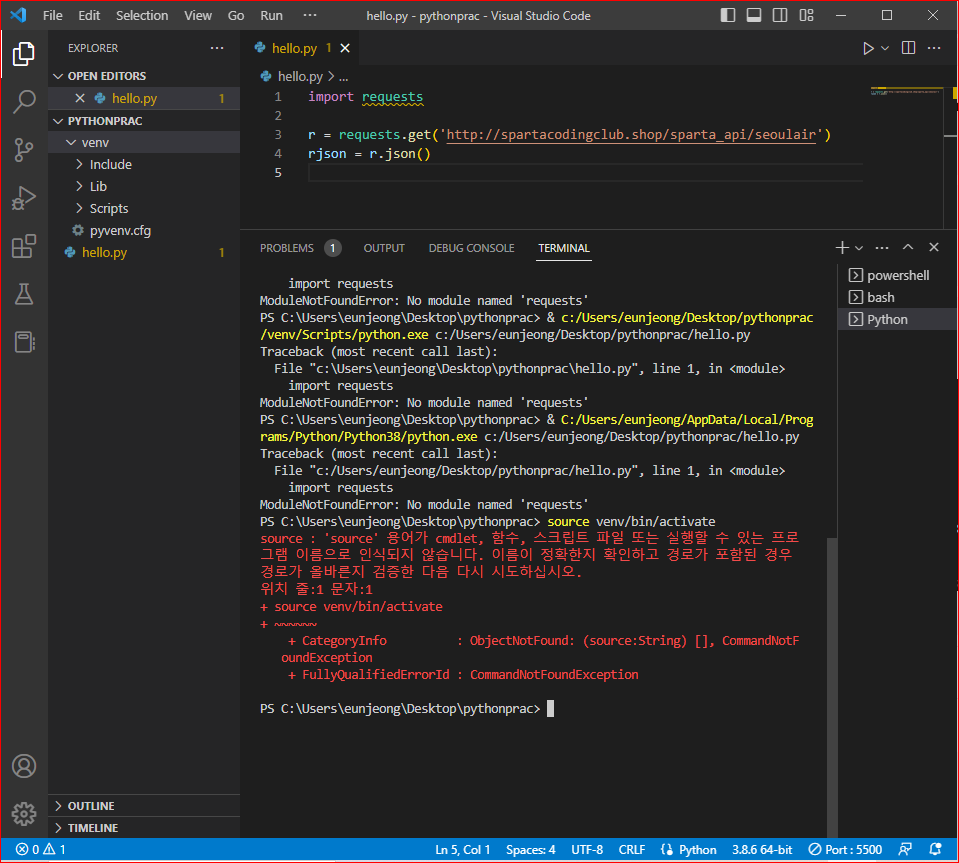Click Ln 5, Col 1 in status bar
959x863 pixels.
462,850
